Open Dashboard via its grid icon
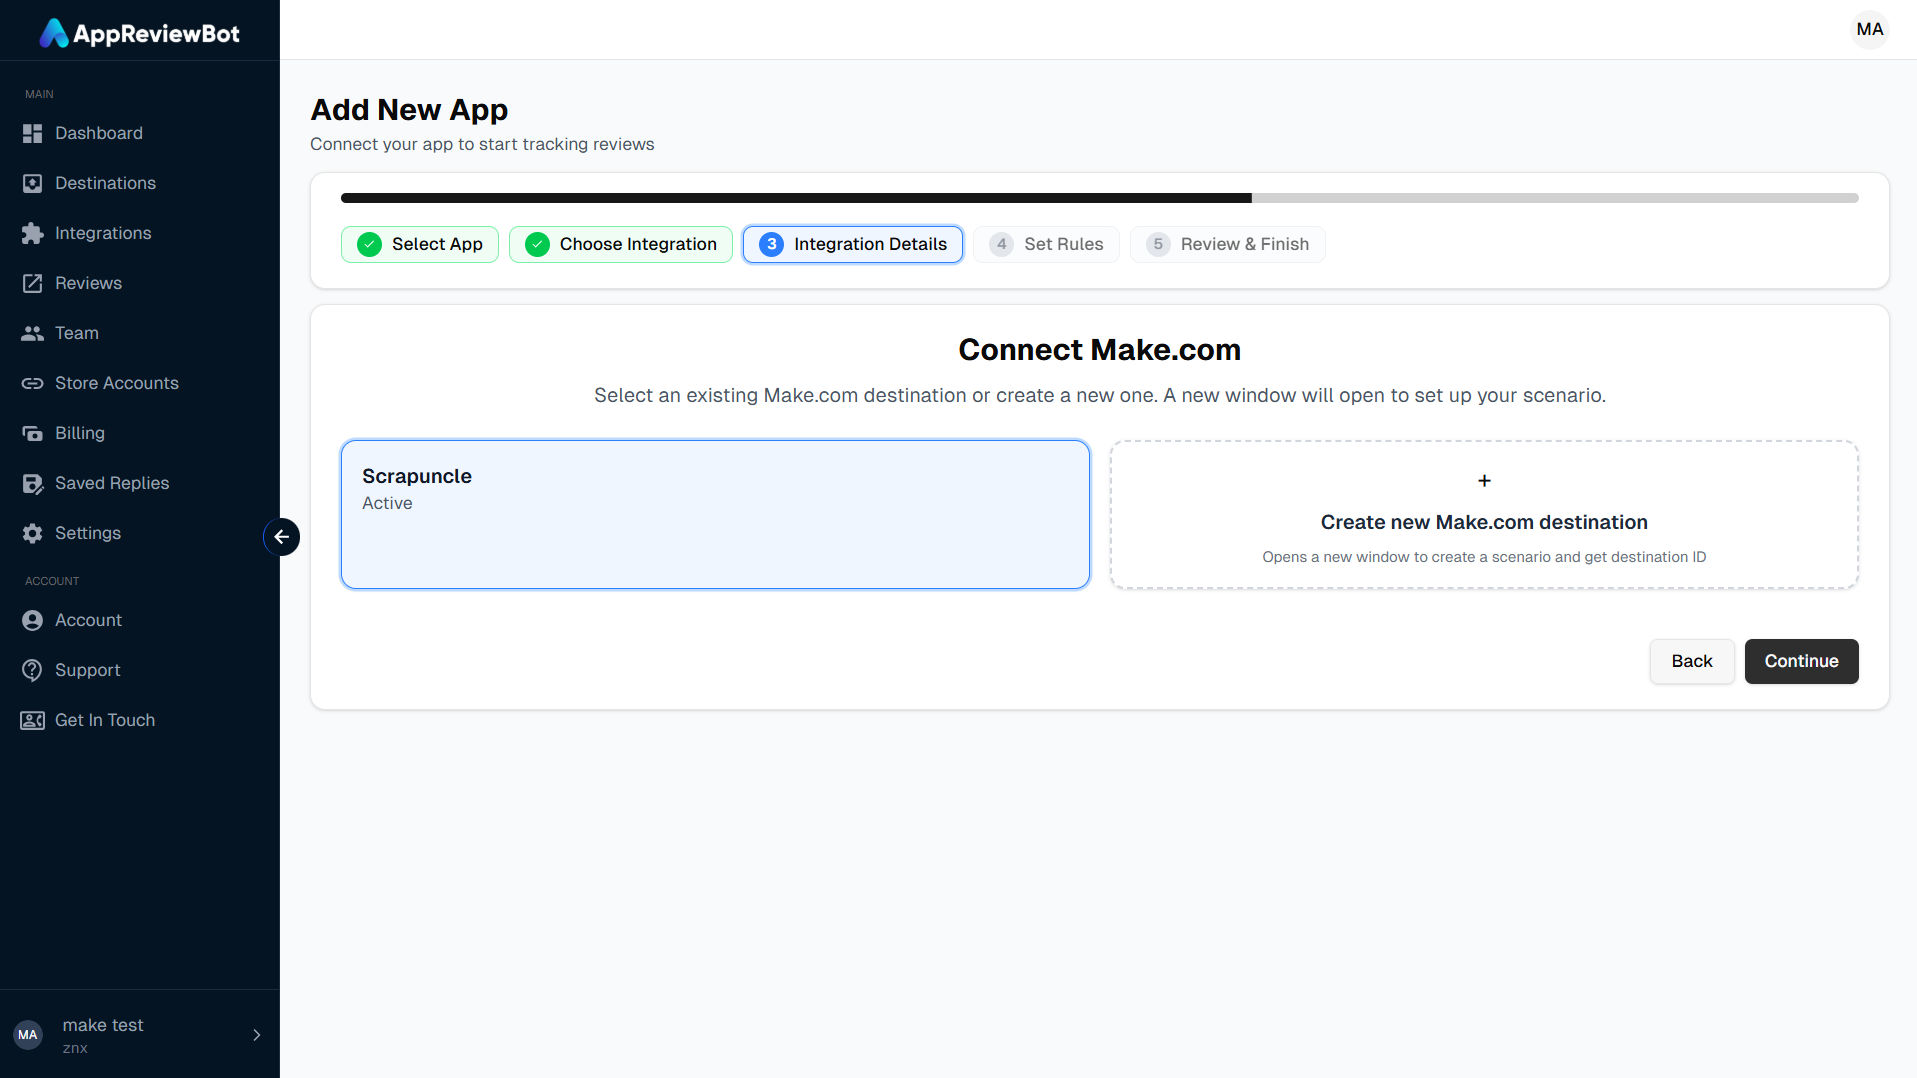The height and width of the screenshot is (1078, 1917). point(33,133)
